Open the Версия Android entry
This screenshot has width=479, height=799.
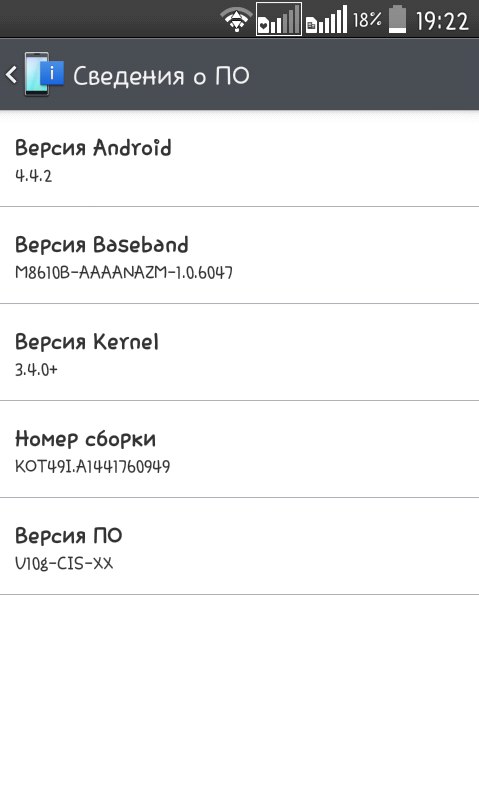coord(240,158)
